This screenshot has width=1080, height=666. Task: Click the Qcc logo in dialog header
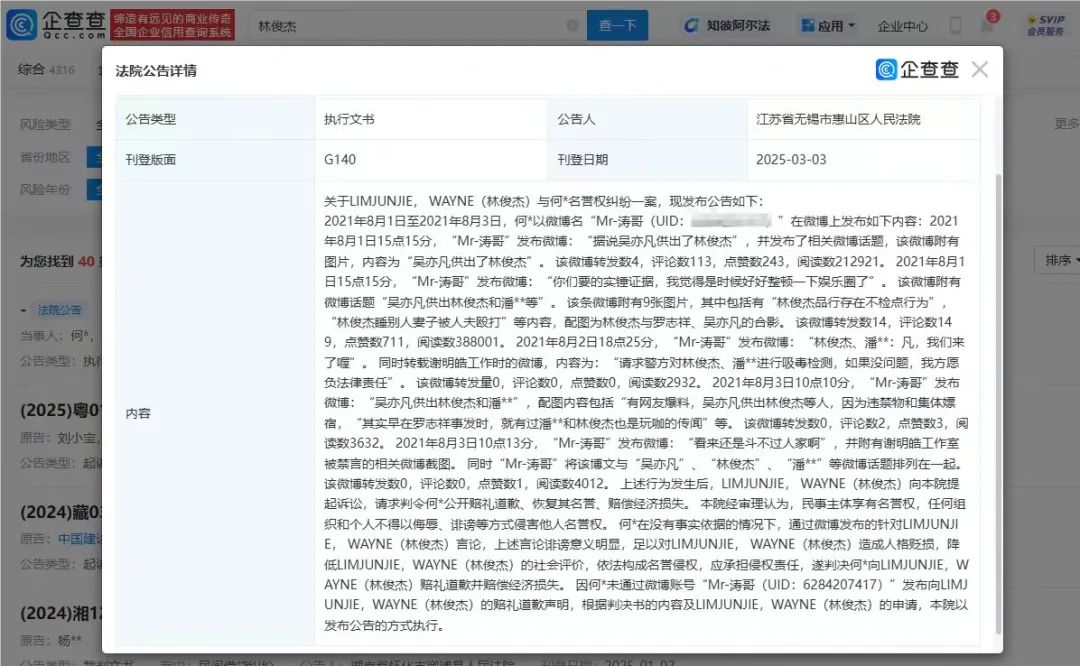pos(917,70)
